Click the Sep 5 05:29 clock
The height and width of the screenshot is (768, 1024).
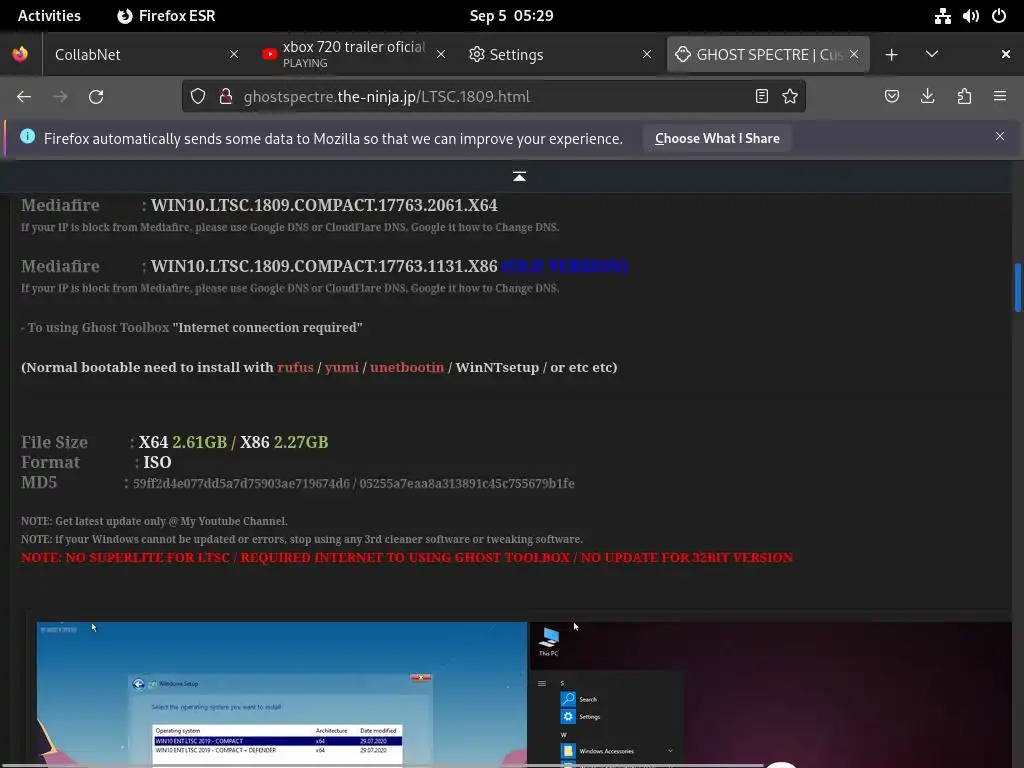click(511, 16)
